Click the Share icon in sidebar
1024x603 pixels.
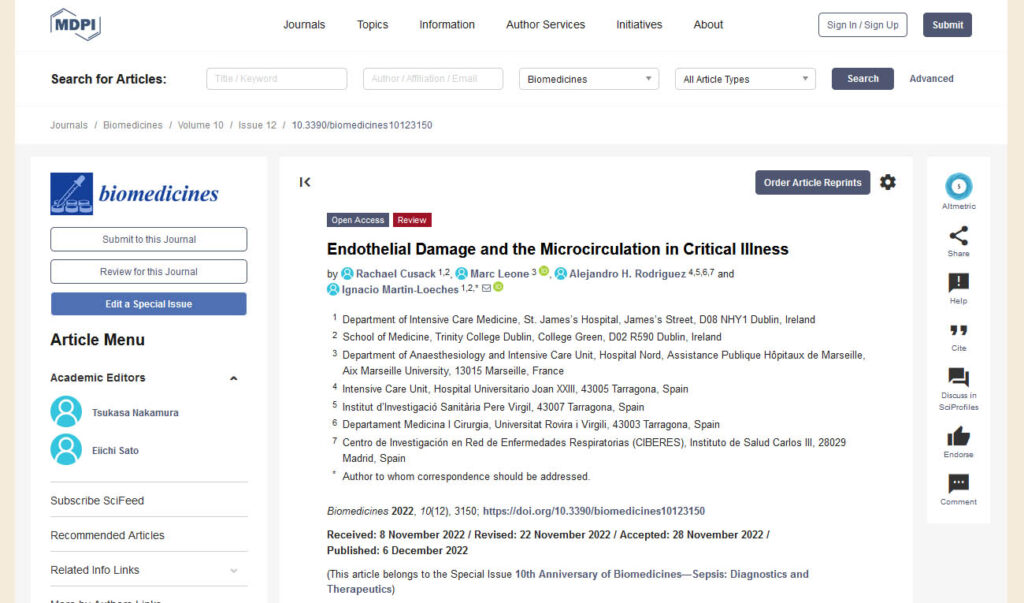click(958, 237)
